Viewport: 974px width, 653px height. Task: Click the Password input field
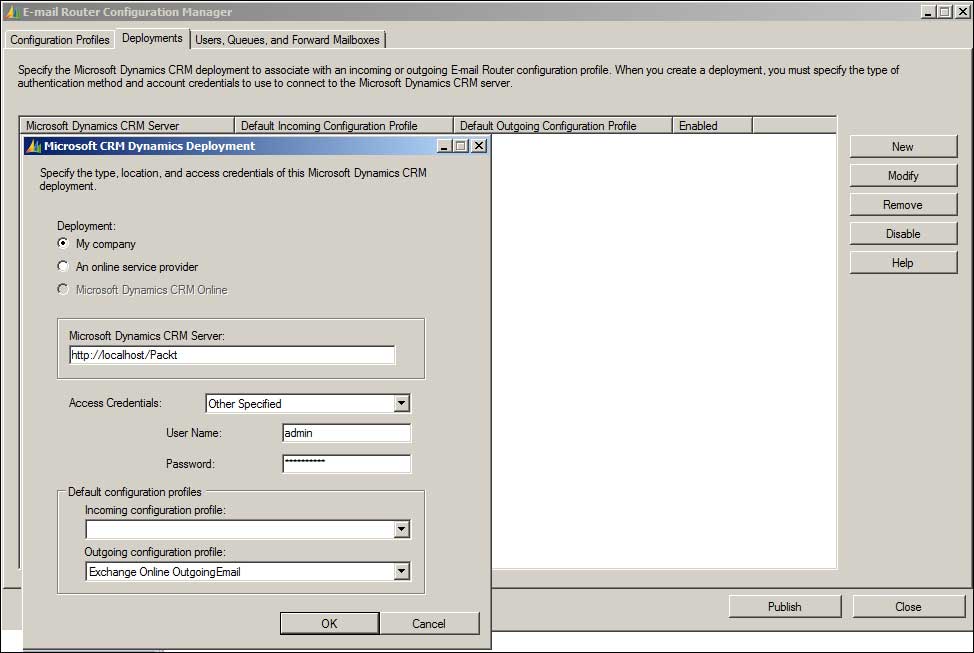346,464
